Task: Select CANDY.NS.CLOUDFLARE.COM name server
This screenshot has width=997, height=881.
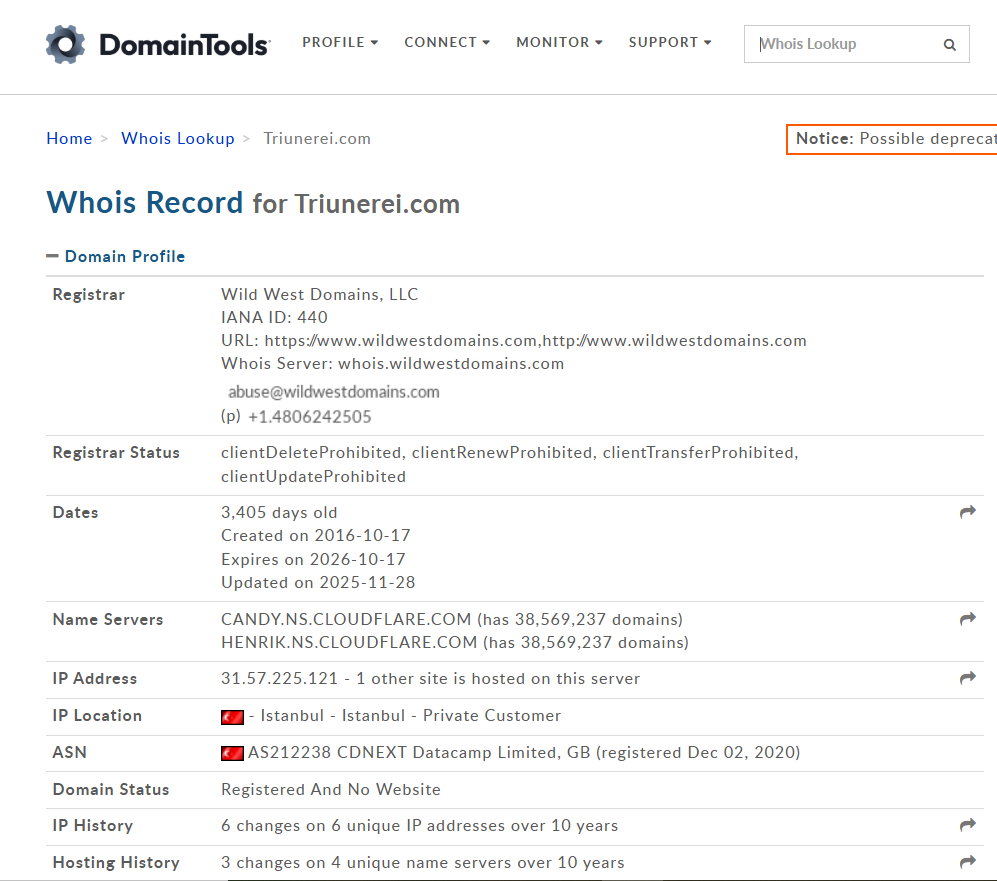Action: tap(346, 619)
